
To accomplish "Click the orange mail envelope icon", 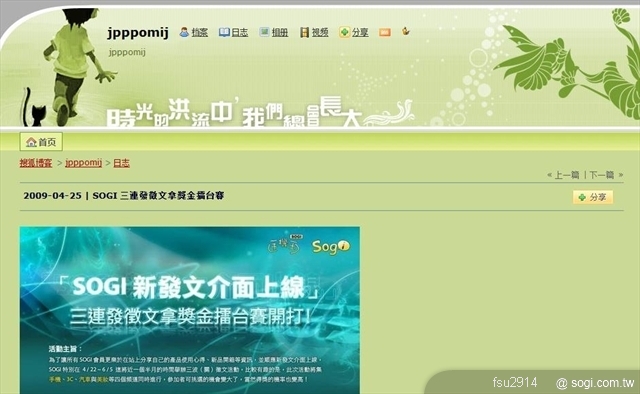I will [x=384, y=32].
